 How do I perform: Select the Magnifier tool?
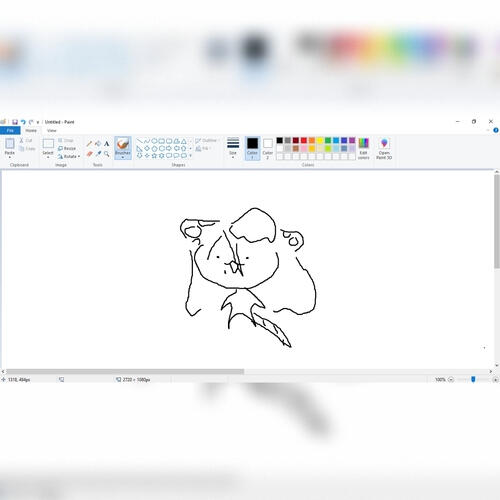107,154
